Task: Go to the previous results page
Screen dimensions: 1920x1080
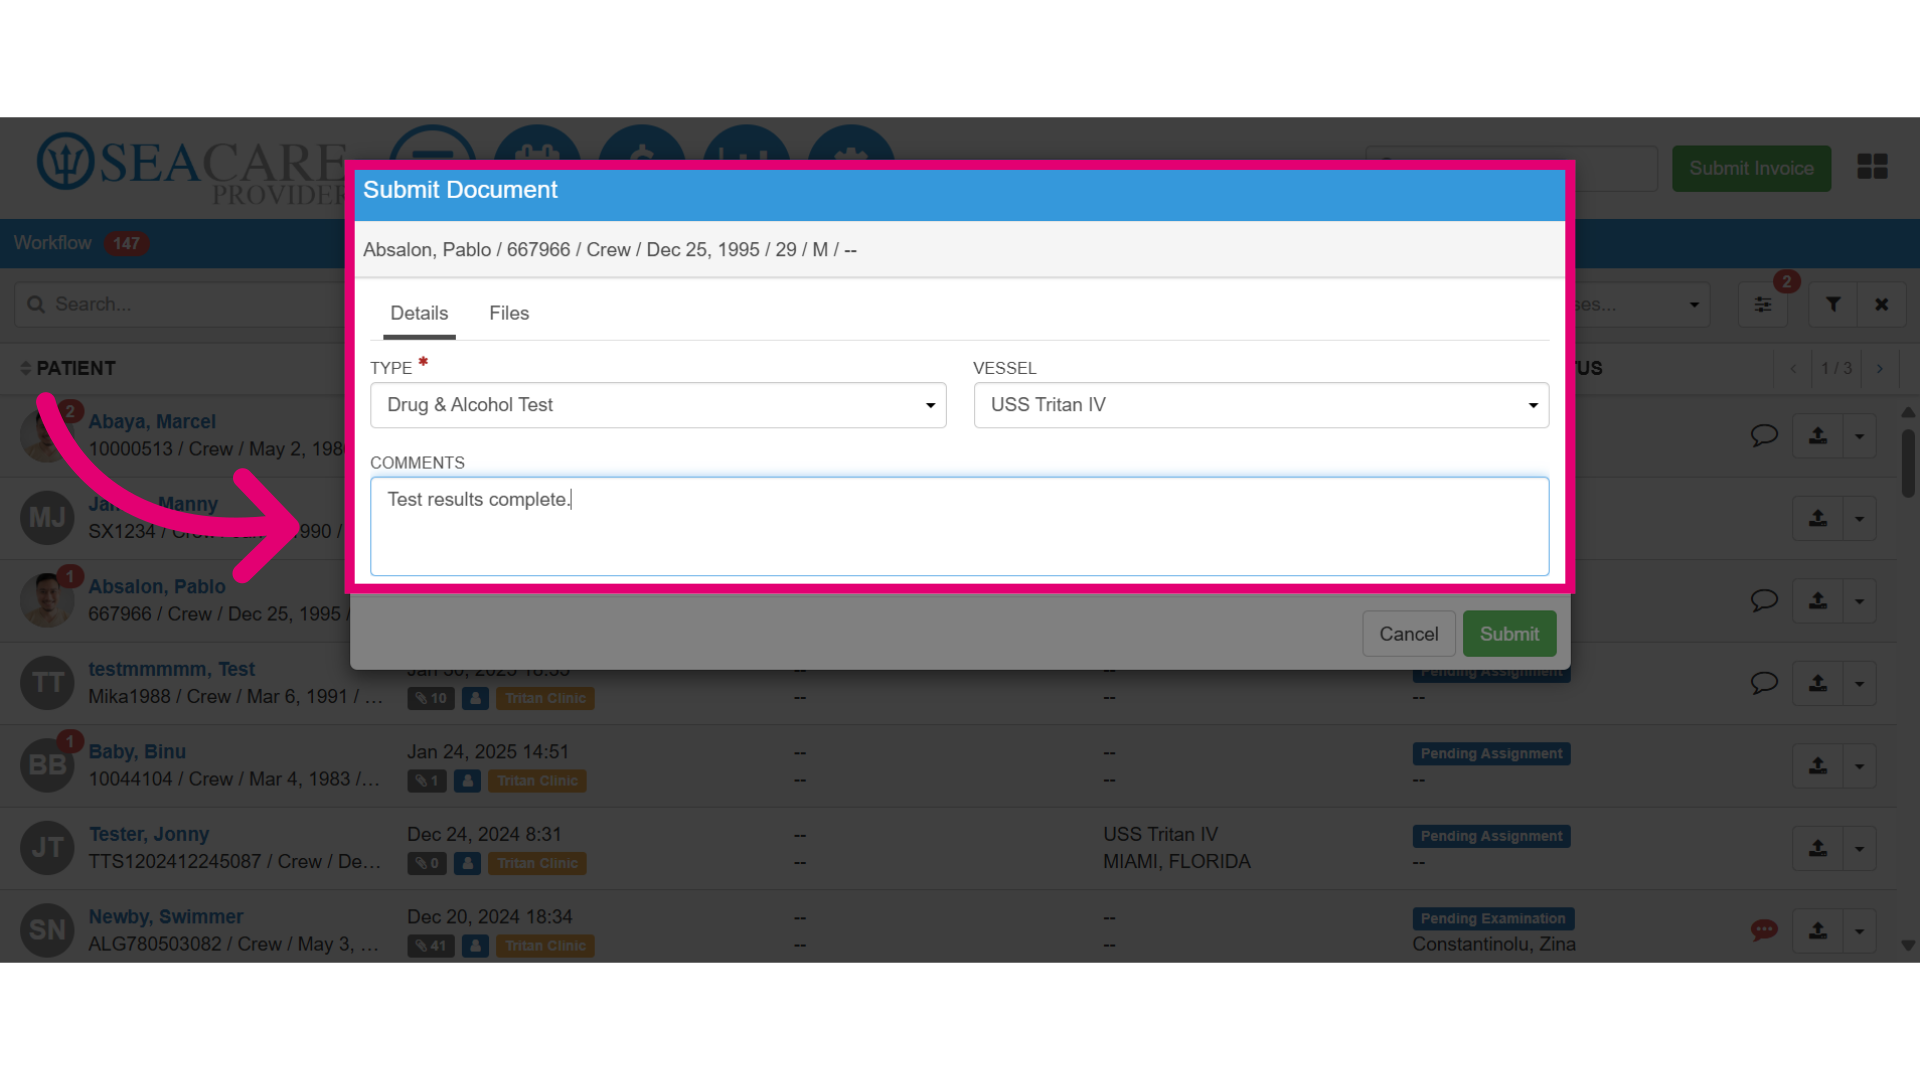Action: point(1793,369)
